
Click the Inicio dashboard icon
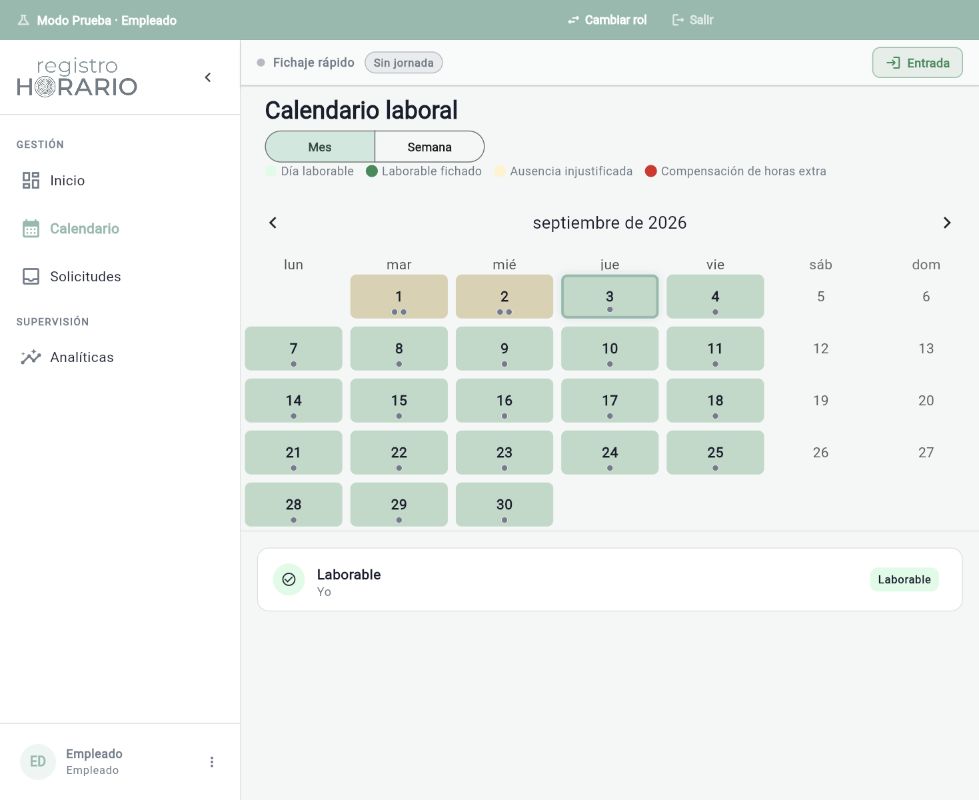31,180
